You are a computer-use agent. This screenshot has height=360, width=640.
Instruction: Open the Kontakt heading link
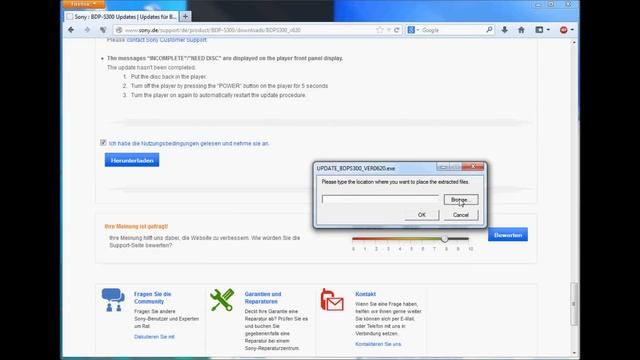[365, 294]
